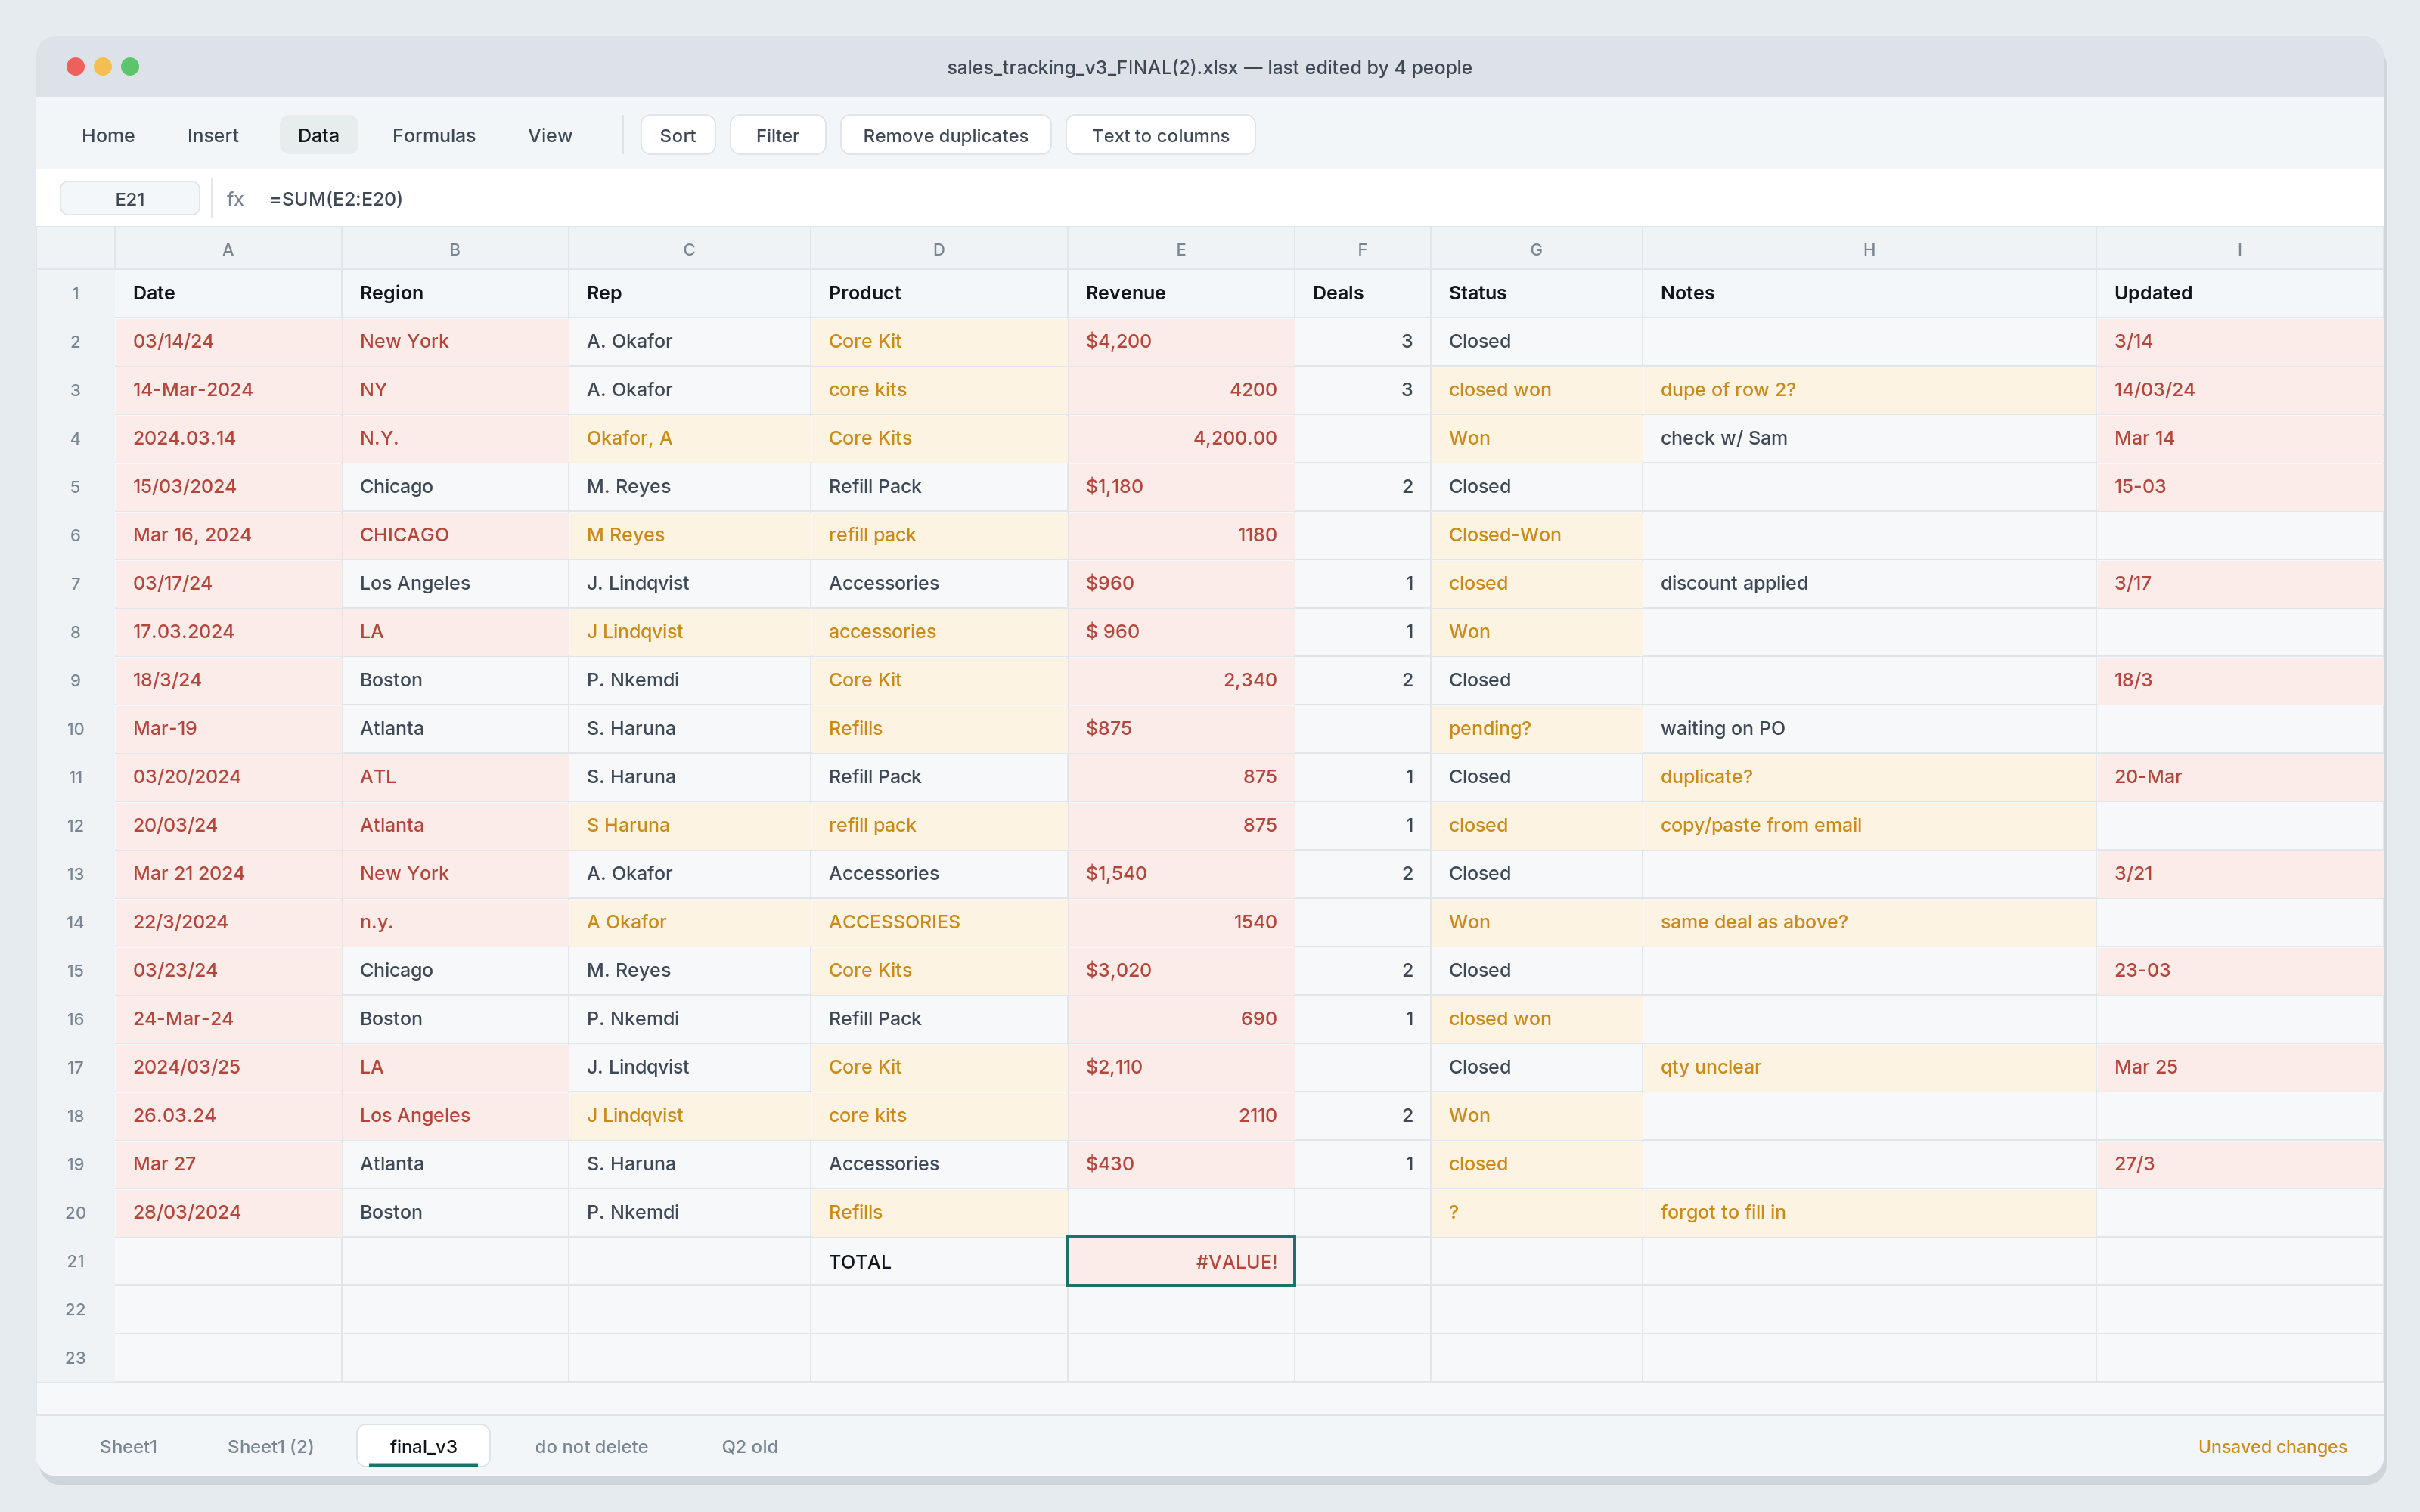Switch to the Insert tab
This screenshot has width=2420, height=1512.
[213, 135]
